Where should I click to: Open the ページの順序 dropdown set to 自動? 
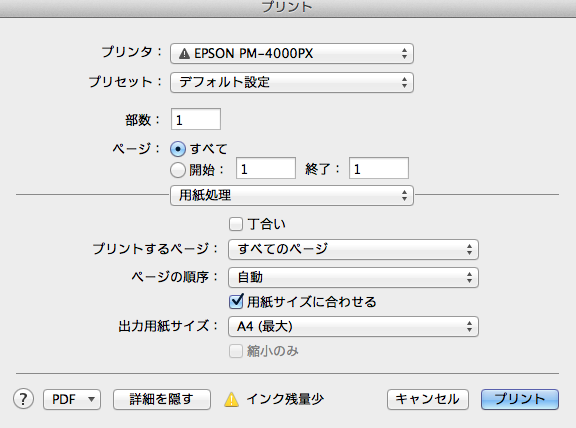click(x=353, y=277)
